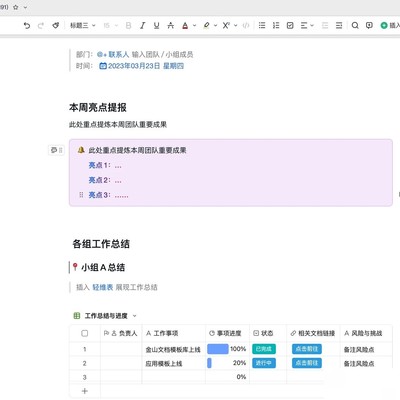Open the 轻维表 link
The image size is (400, 400).
(103, 287)
